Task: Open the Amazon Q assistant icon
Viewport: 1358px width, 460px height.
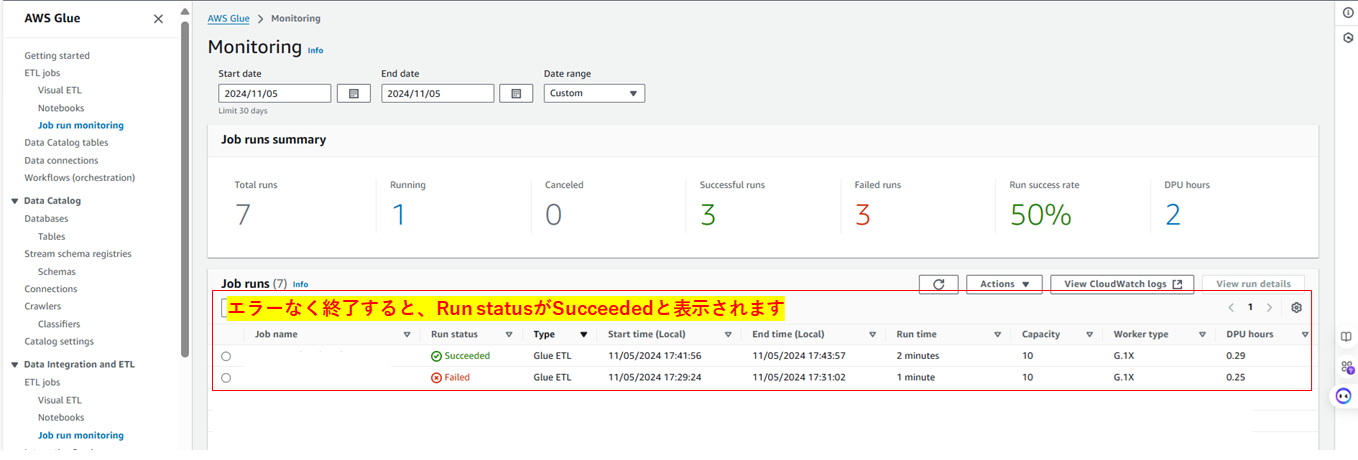Action: coord(1346,396)
